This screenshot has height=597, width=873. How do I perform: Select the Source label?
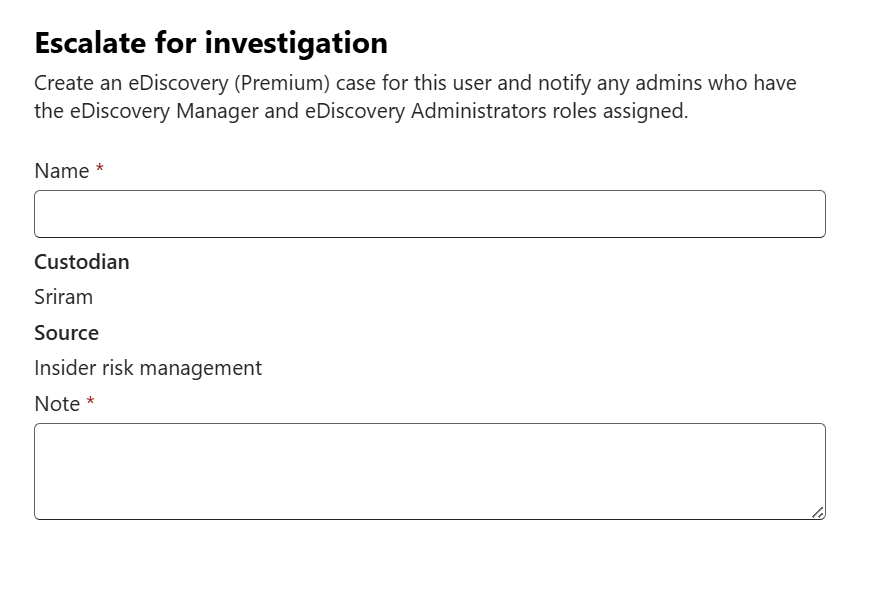66,333
